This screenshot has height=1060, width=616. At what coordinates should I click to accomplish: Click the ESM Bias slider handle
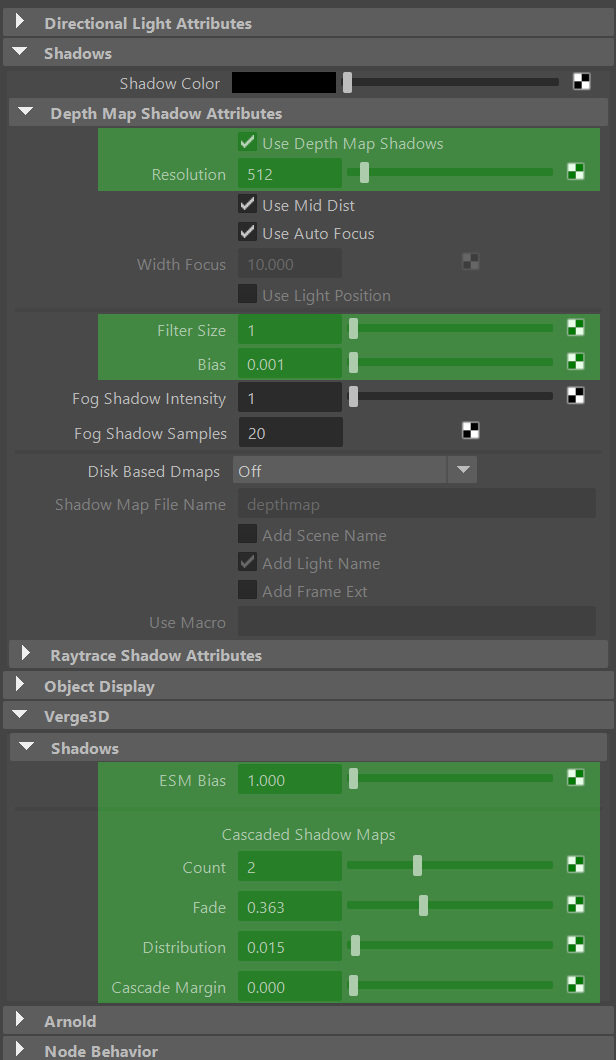tap(353, 779)
